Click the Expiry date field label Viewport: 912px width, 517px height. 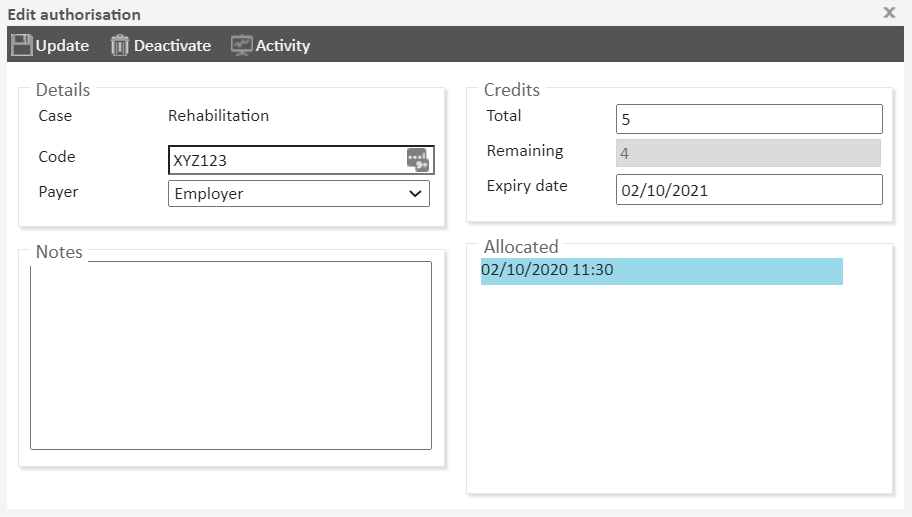coord(527,186)
